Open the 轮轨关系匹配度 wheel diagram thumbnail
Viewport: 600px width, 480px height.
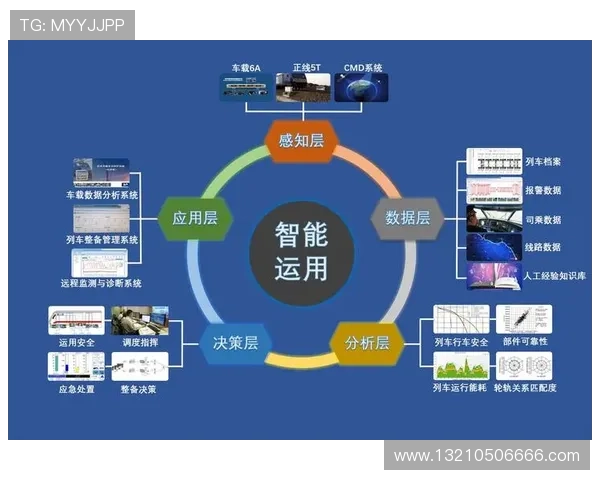(x=524, y=366)
